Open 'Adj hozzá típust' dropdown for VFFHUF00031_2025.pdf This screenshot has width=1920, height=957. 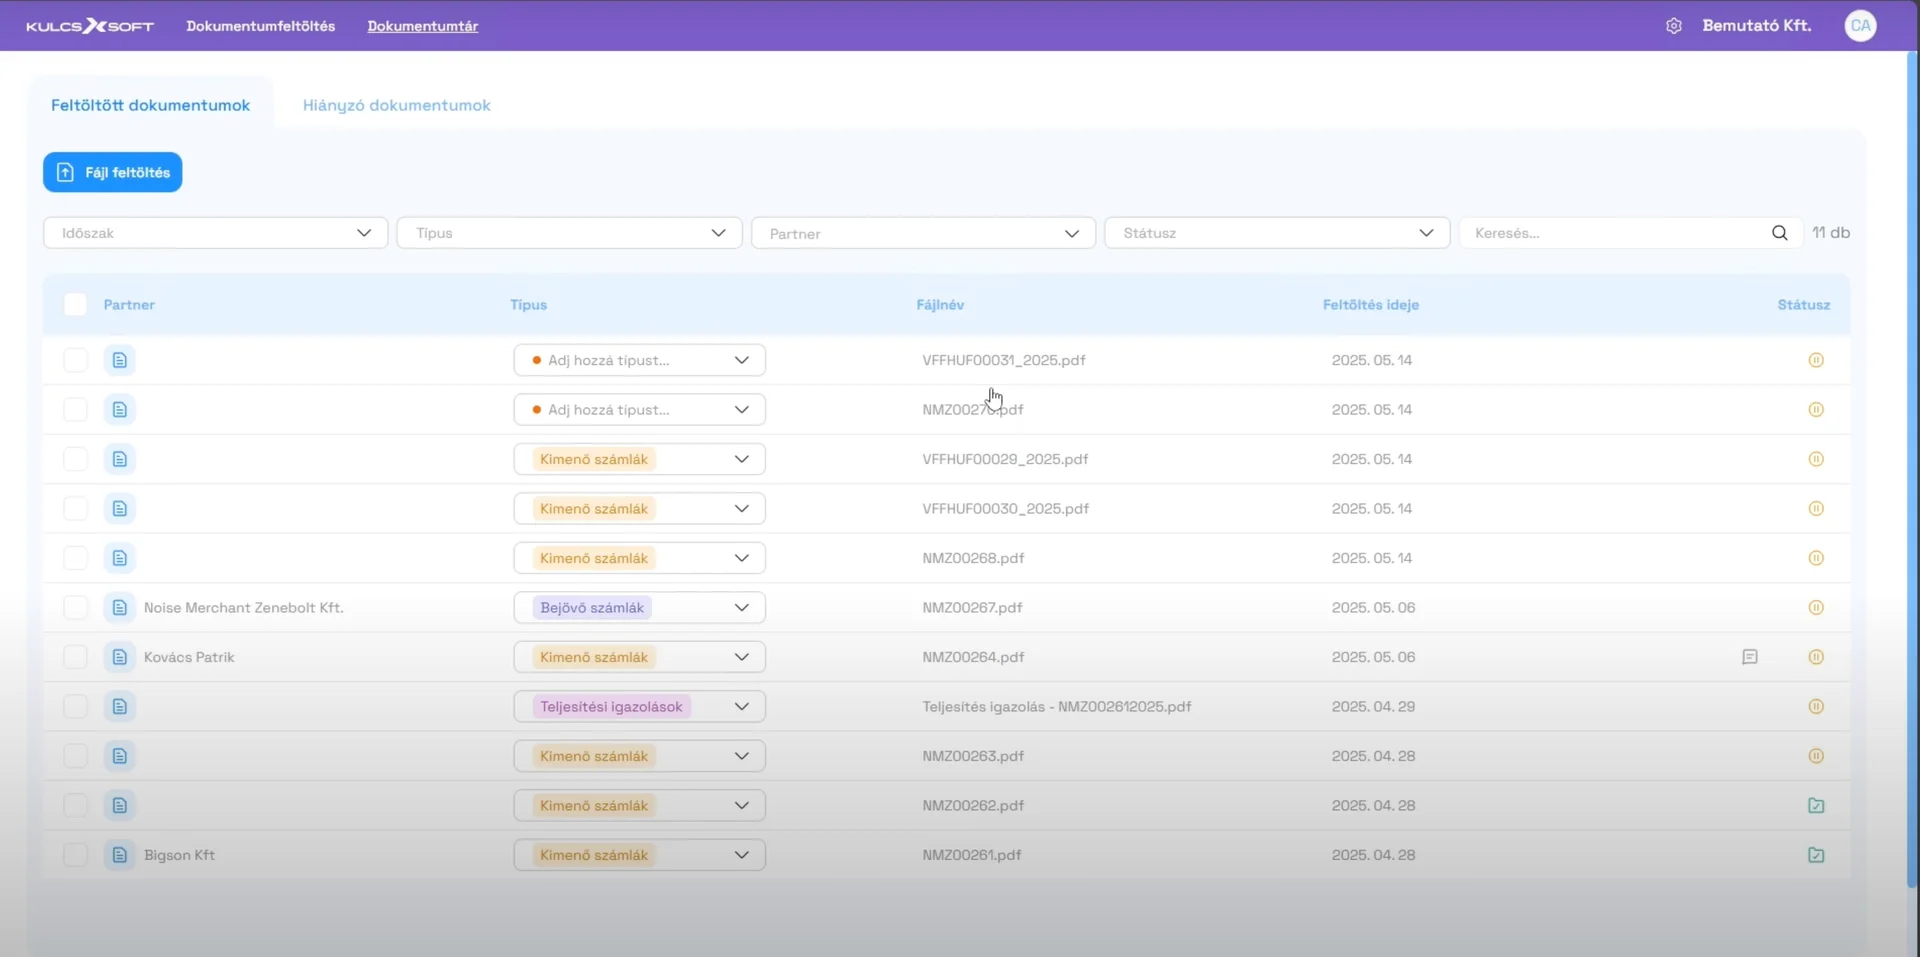click(640, 360)
